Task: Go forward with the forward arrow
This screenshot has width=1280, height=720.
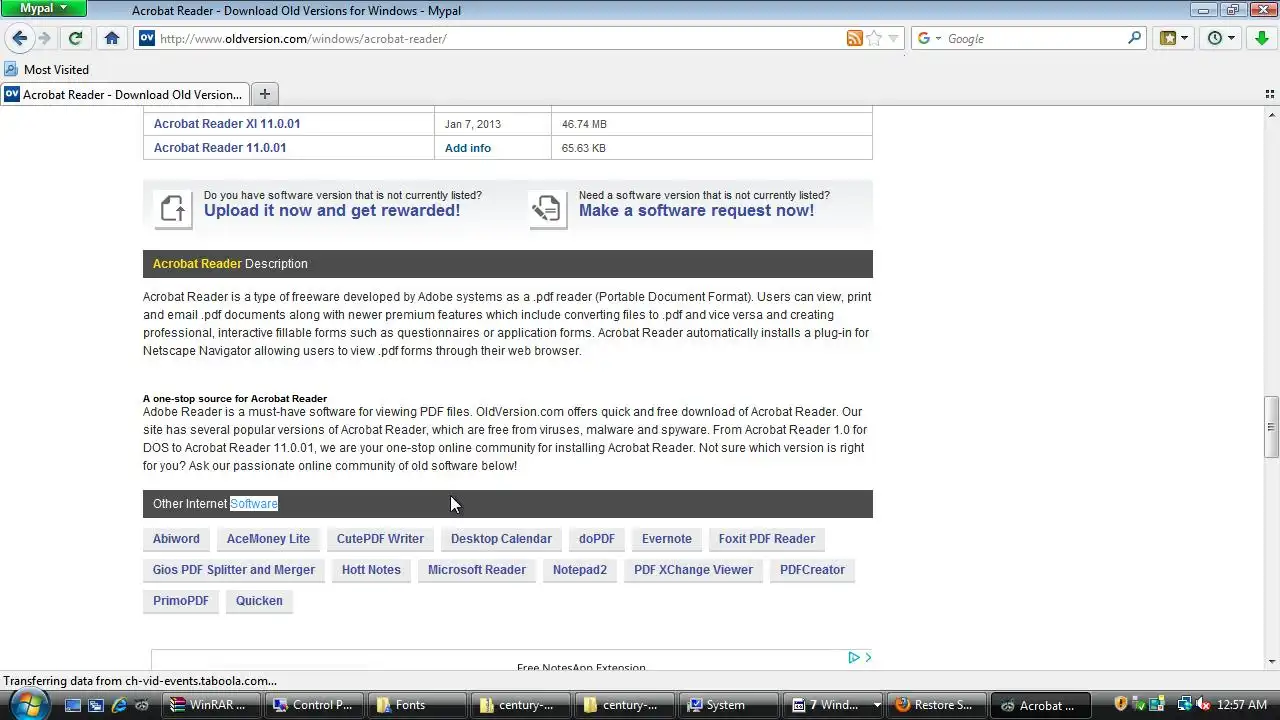Action: (x=44, y=38)
